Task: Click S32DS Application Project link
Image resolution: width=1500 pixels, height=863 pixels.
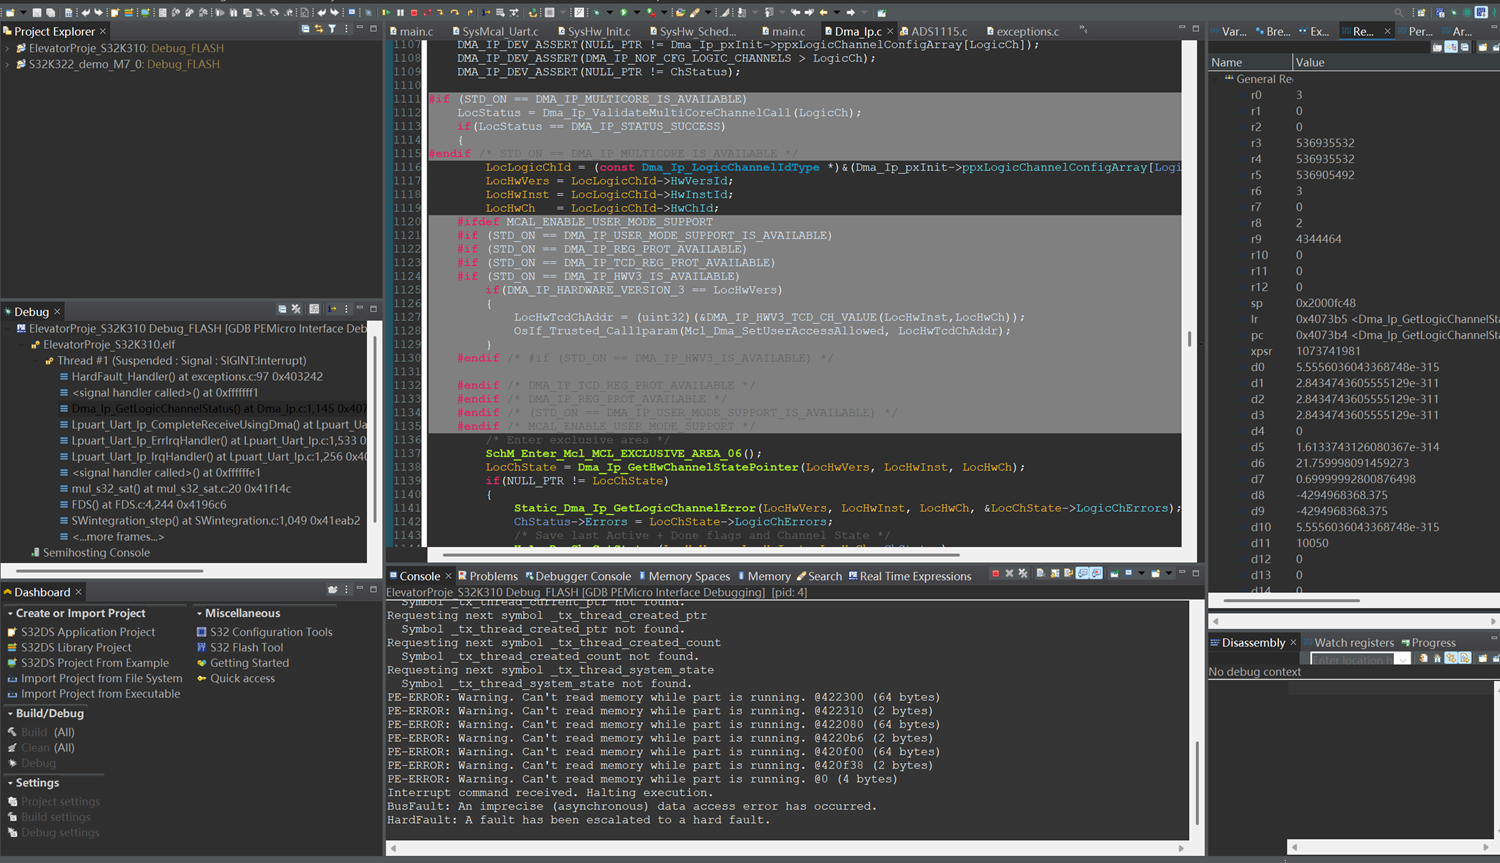Action: pos(88,632)
